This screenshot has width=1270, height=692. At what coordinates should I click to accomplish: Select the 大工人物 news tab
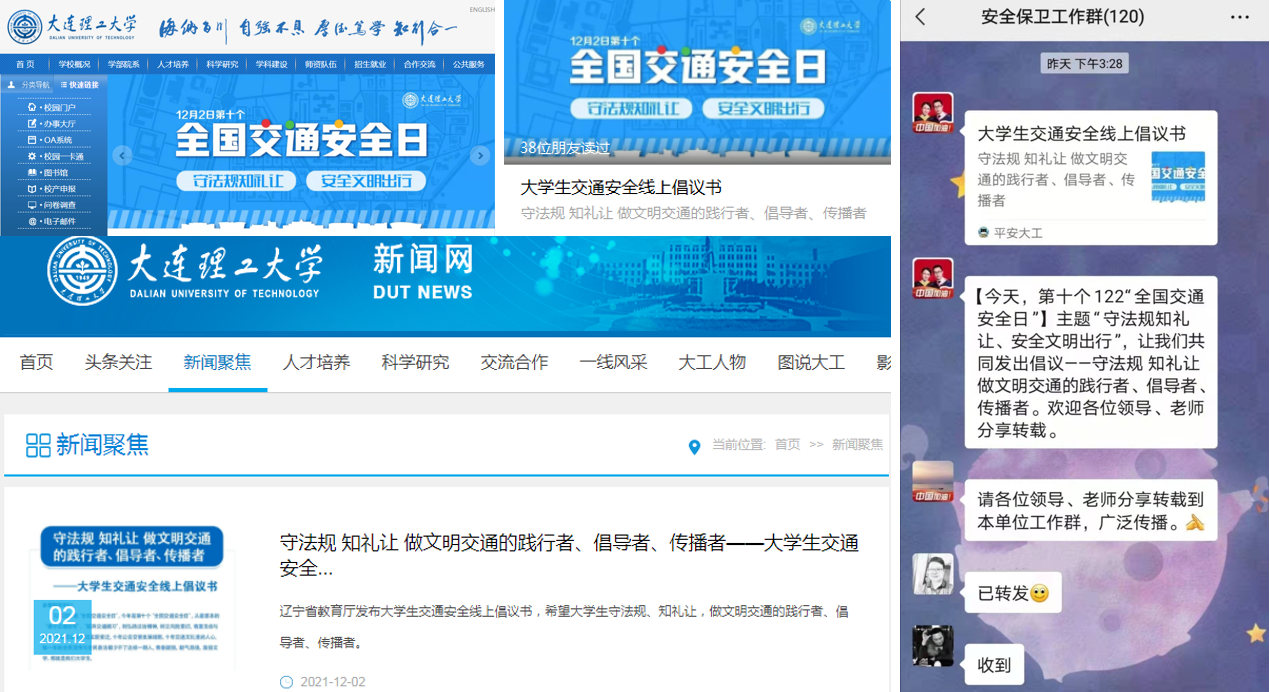tap(711, 362)
